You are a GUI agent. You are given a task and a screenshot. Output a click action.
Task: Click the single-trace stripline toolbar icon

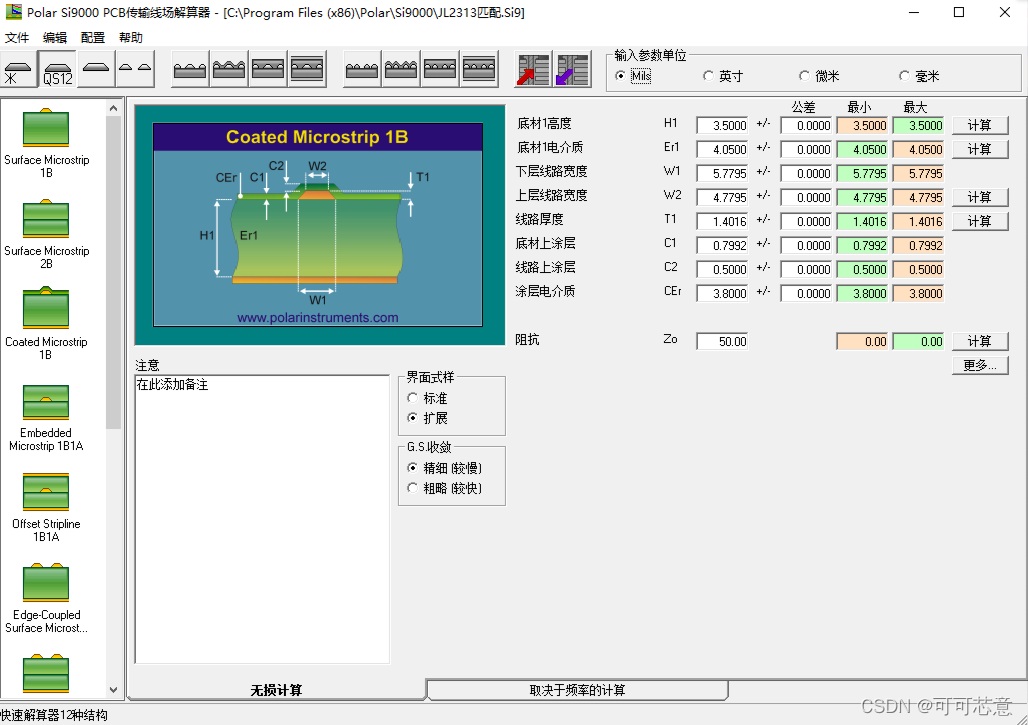tap(96, 69)
